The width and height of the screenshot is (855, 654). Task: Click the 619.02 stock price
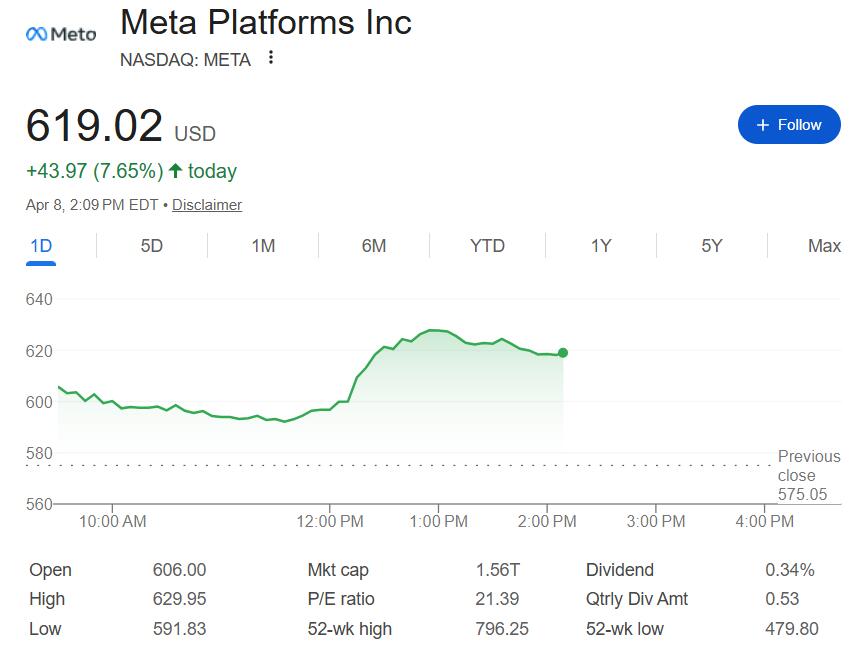click(94, 127)
